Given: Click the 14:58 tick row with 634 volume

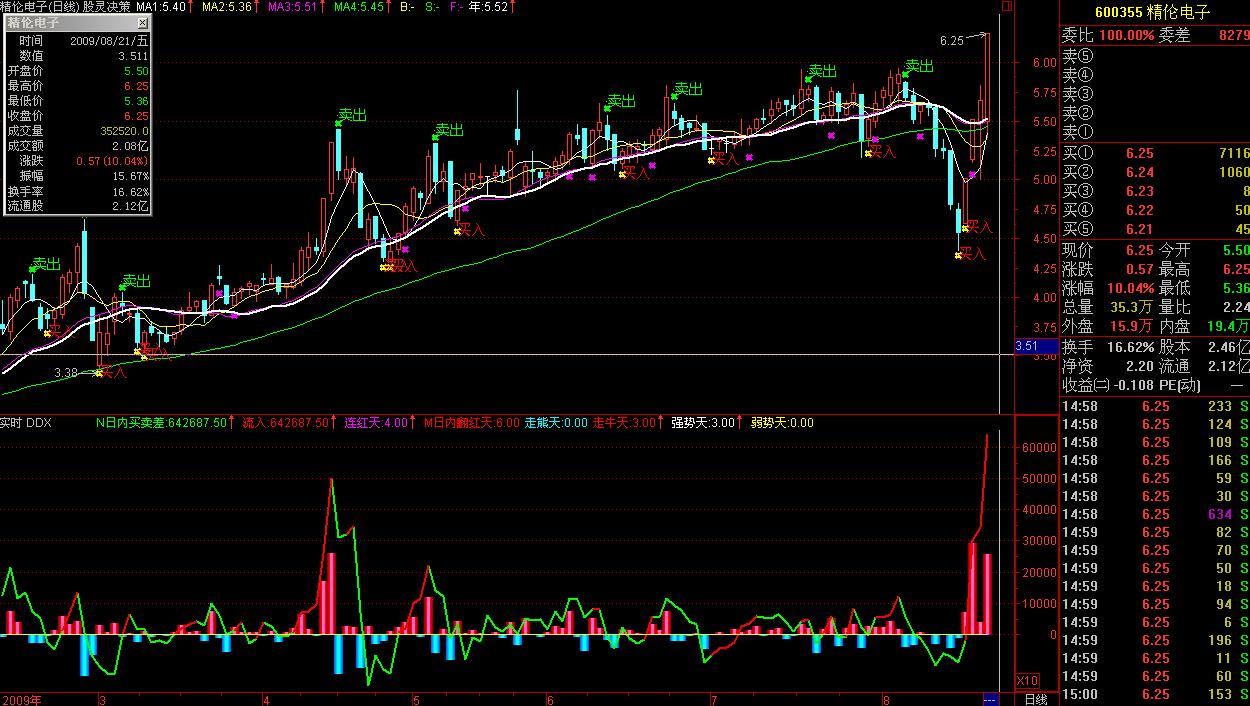Looking at the screenshot, I should click(x=1155, y=514).
